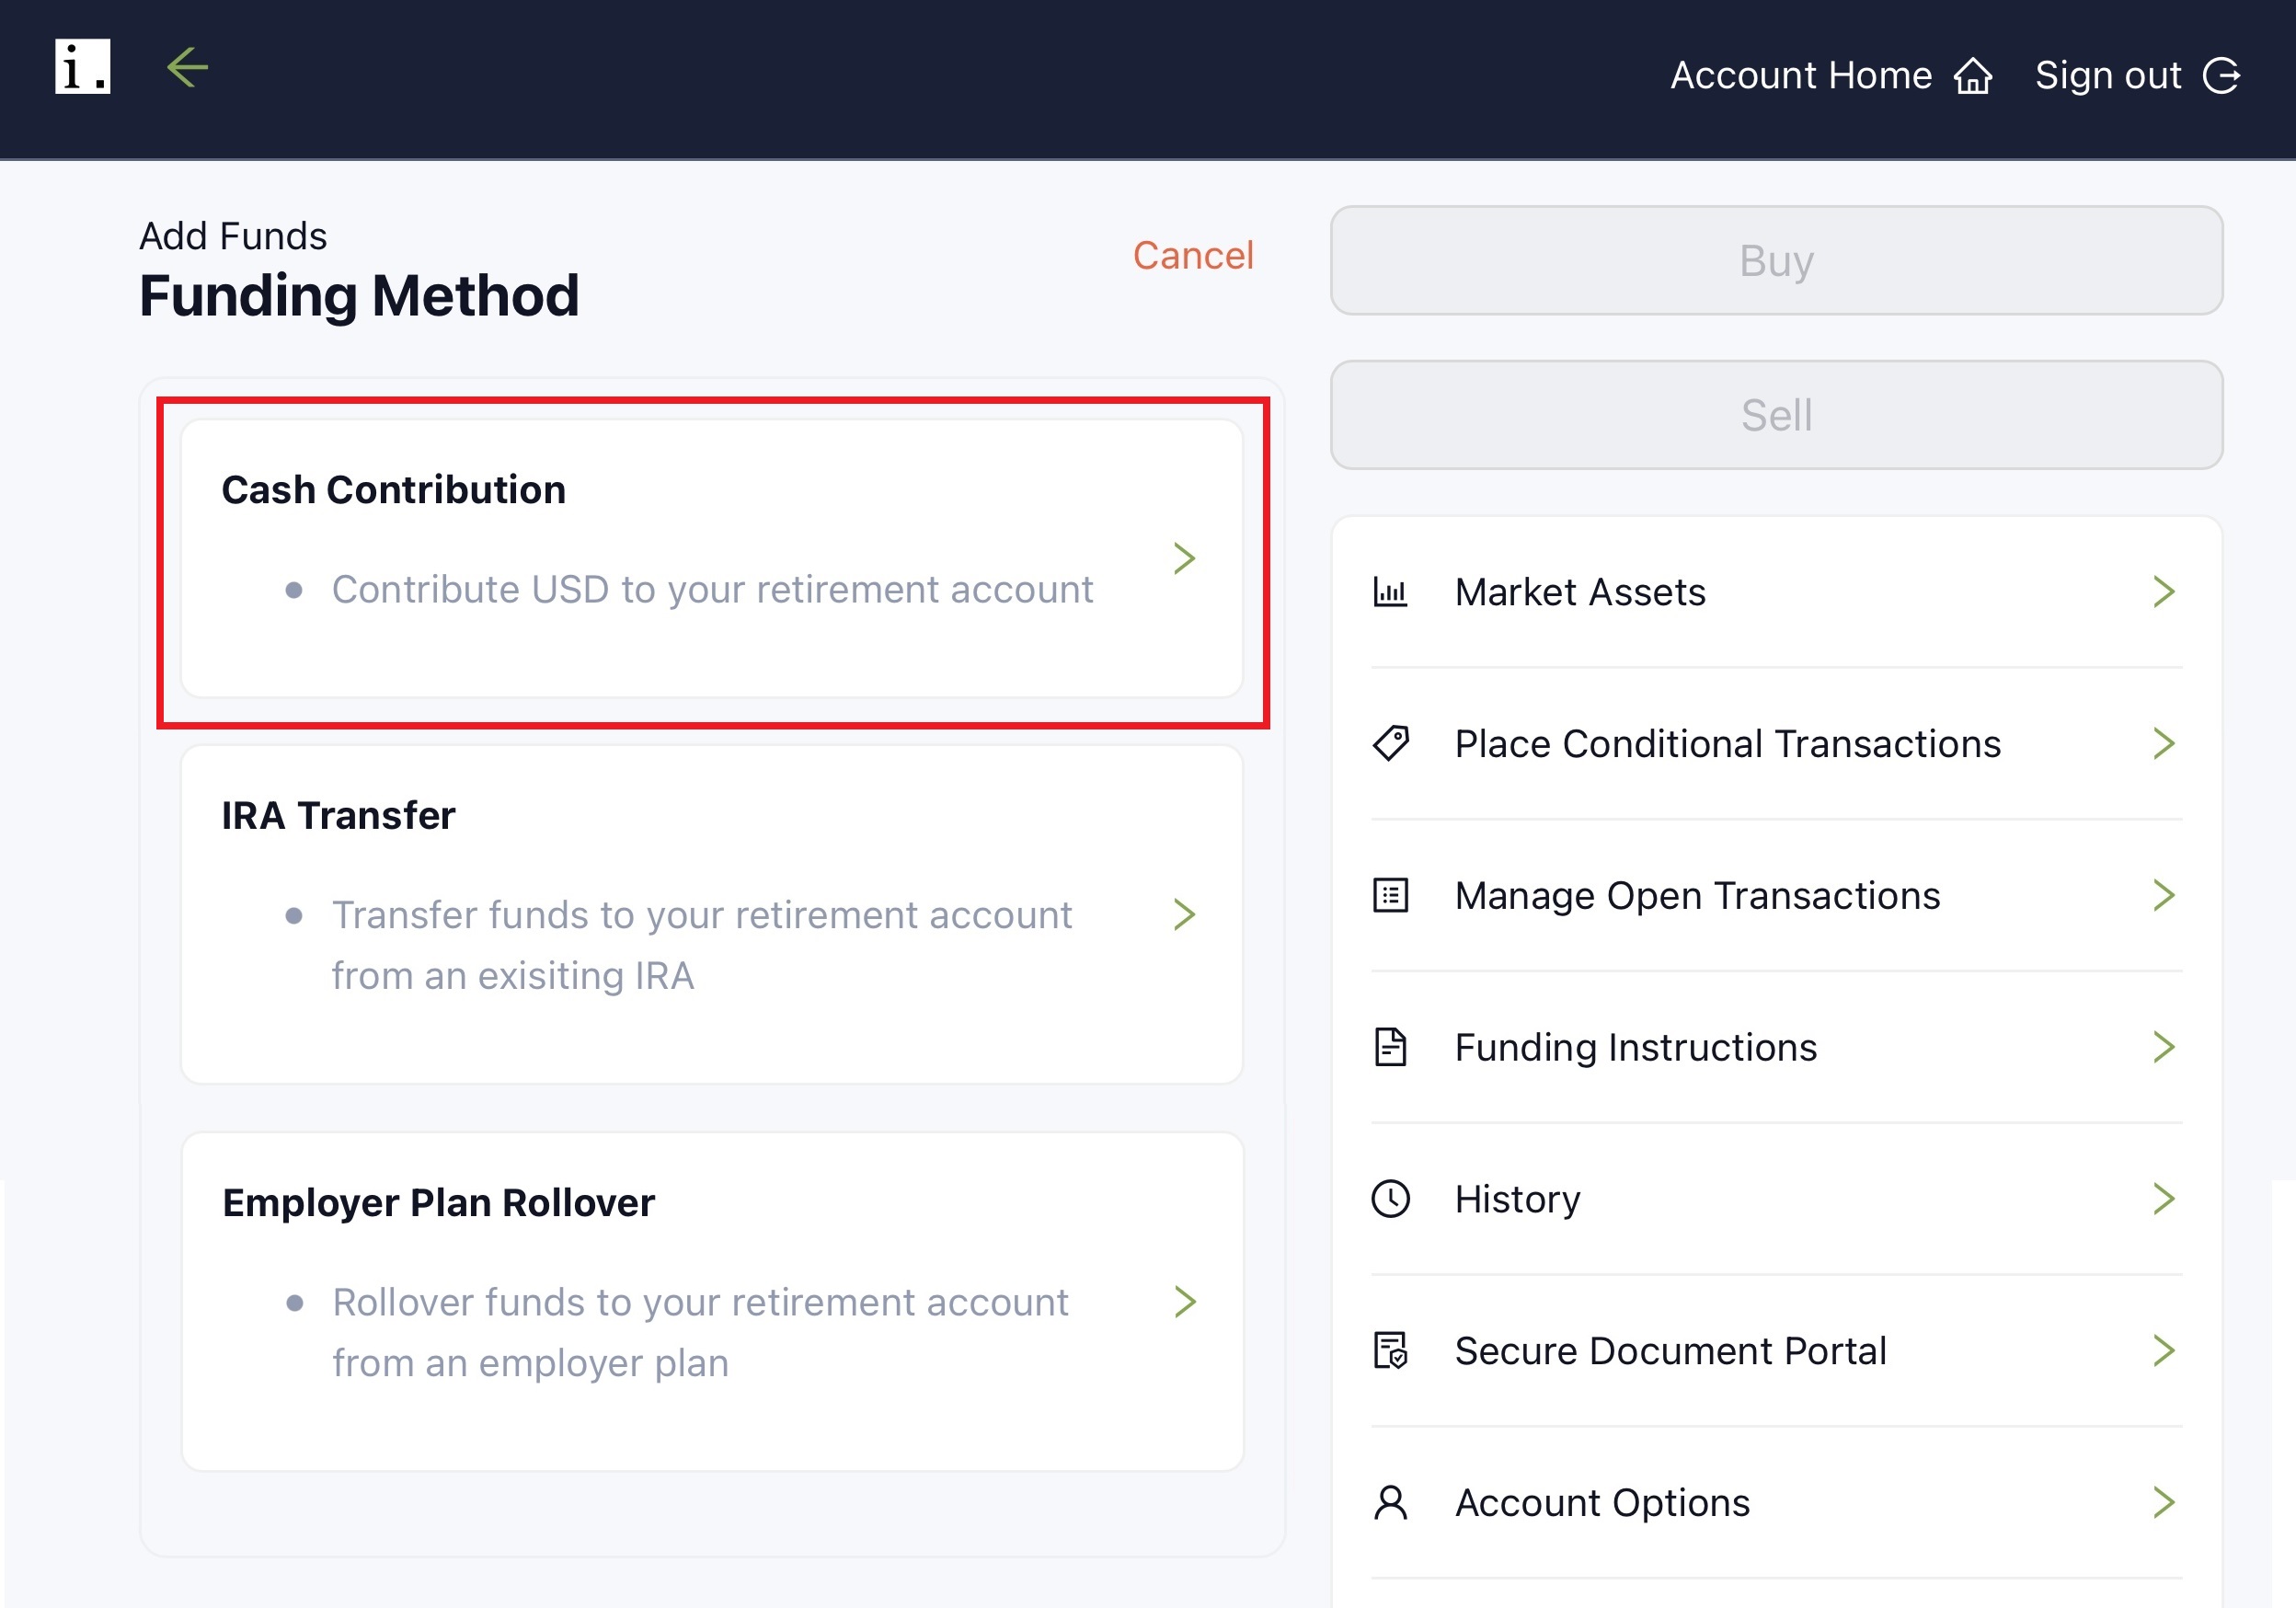
Task: Click the Market Assets chart icon
Action: point(1391,592)
